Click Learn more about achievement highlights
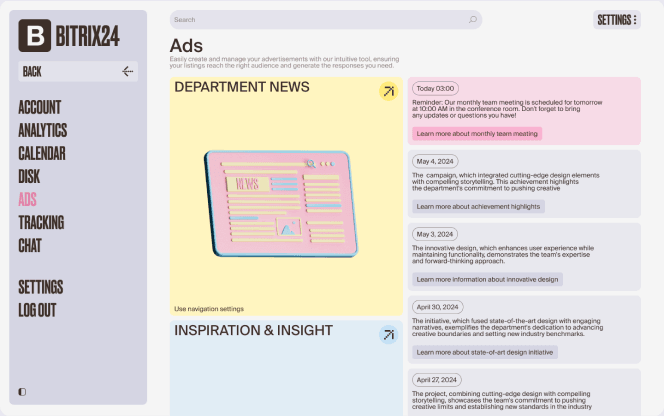The image size is (664, 416). tap(479, 206)
